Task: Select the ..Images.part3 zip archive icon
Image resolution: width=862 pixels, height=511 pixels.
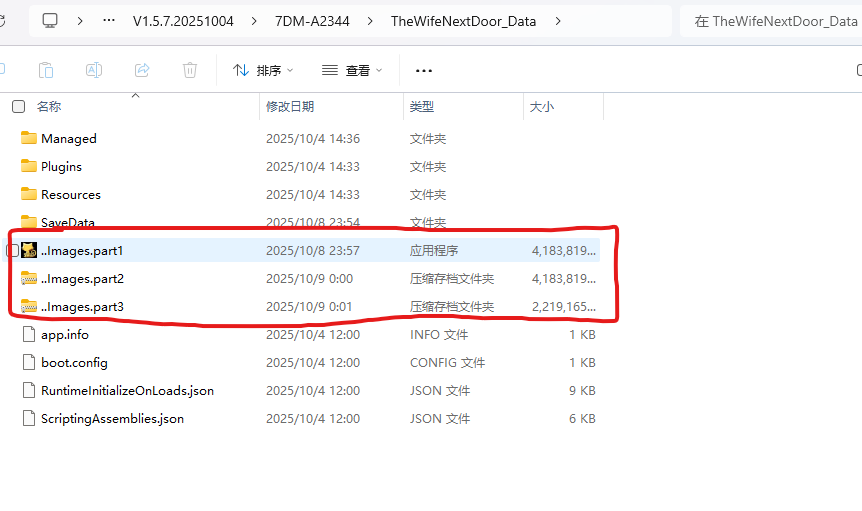Action: coord(29,307)
